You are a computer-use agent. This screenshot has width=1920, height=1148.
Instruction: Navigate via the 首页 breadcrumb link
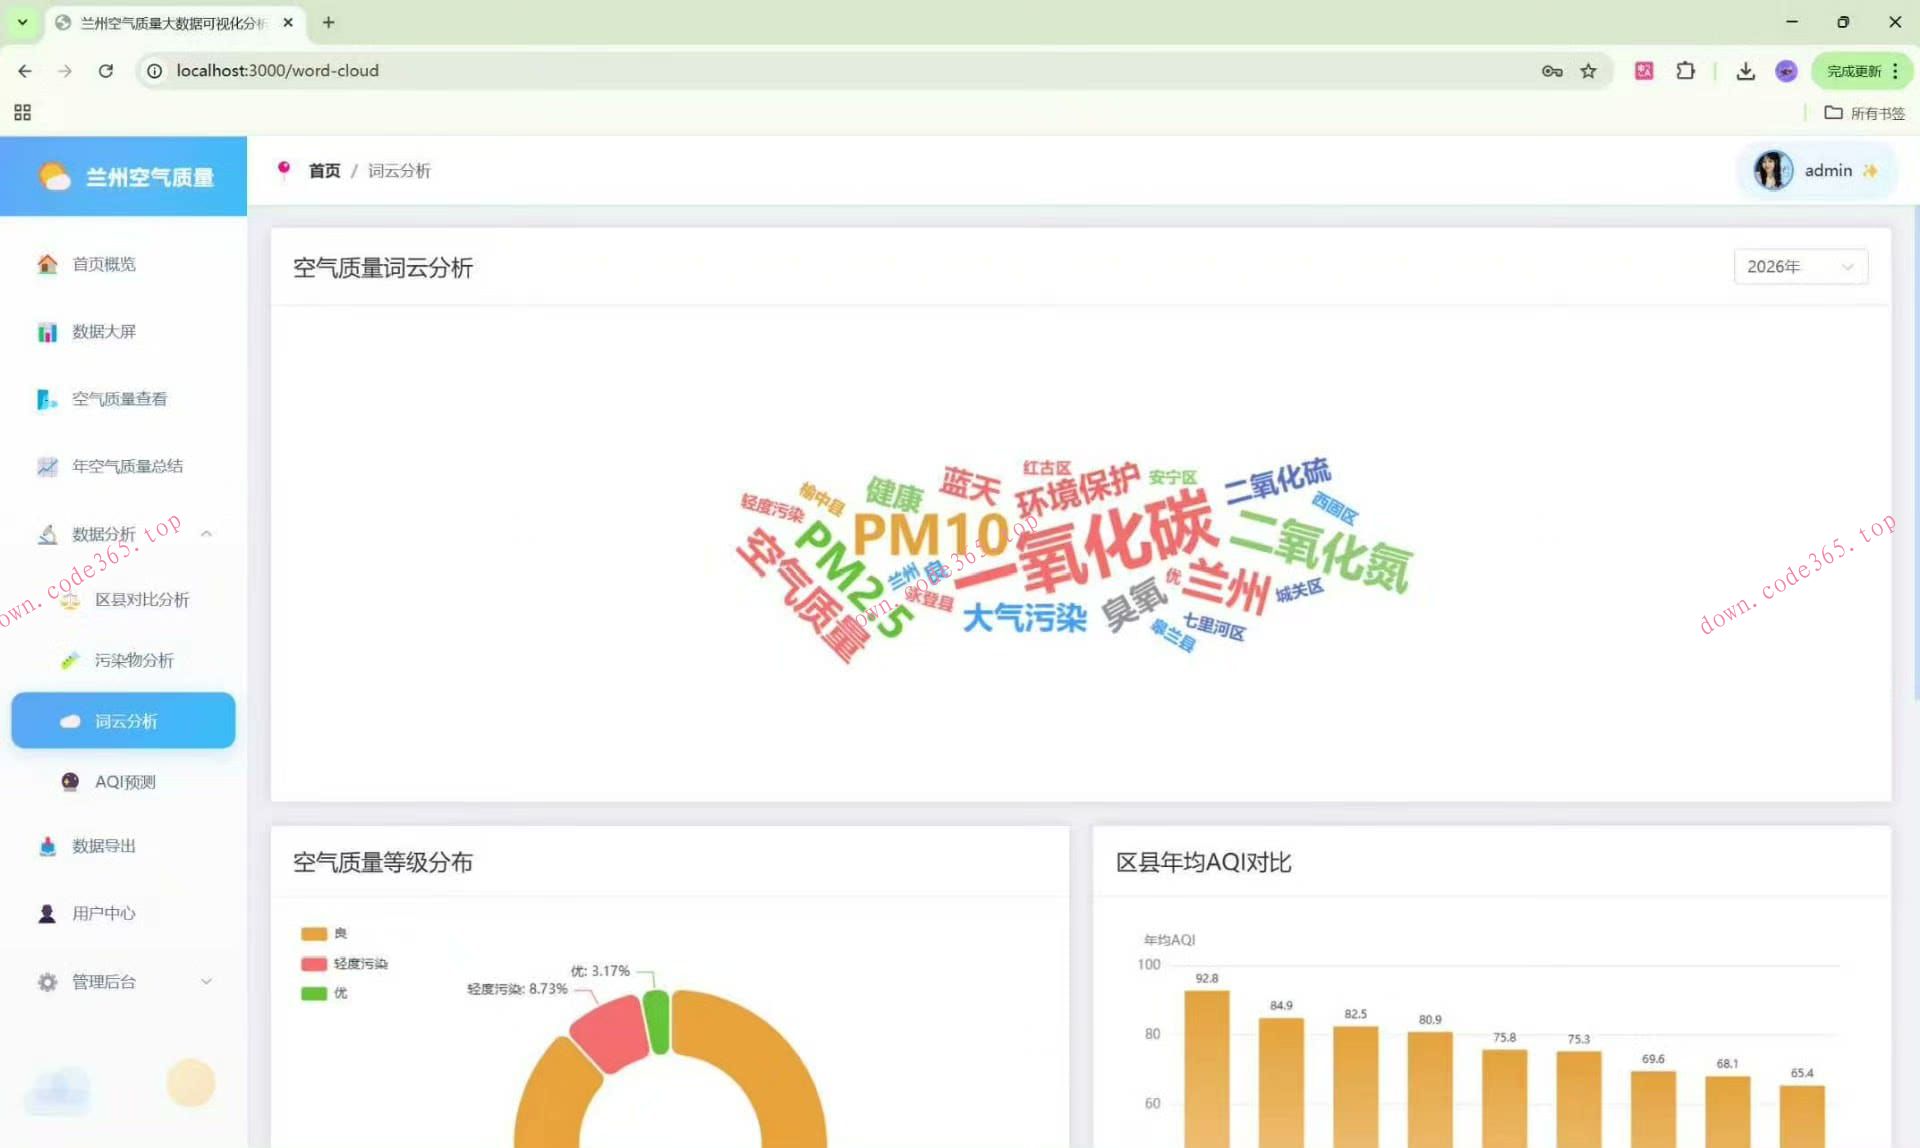point(323,170)
